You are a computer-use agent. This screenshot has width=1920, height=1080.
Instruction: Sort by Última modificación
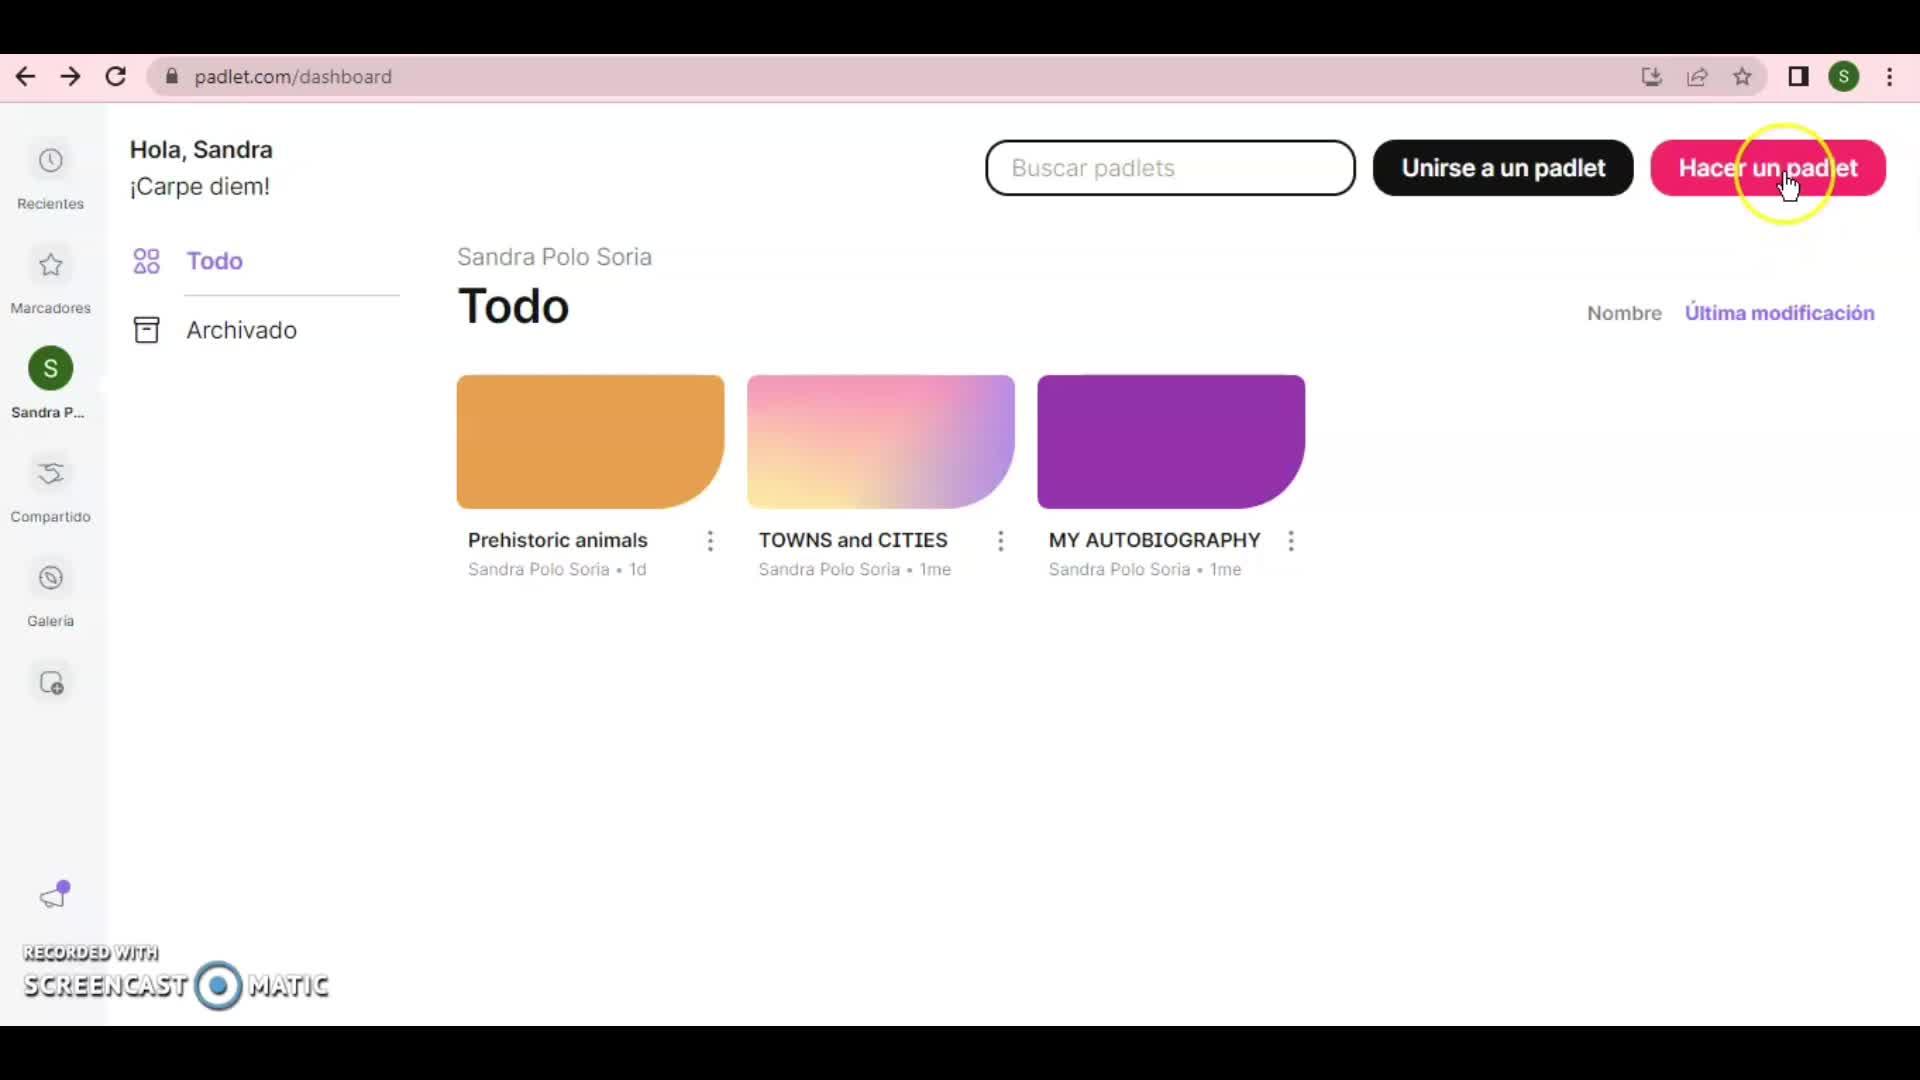pyautogui.click(x=1779, y=313)
